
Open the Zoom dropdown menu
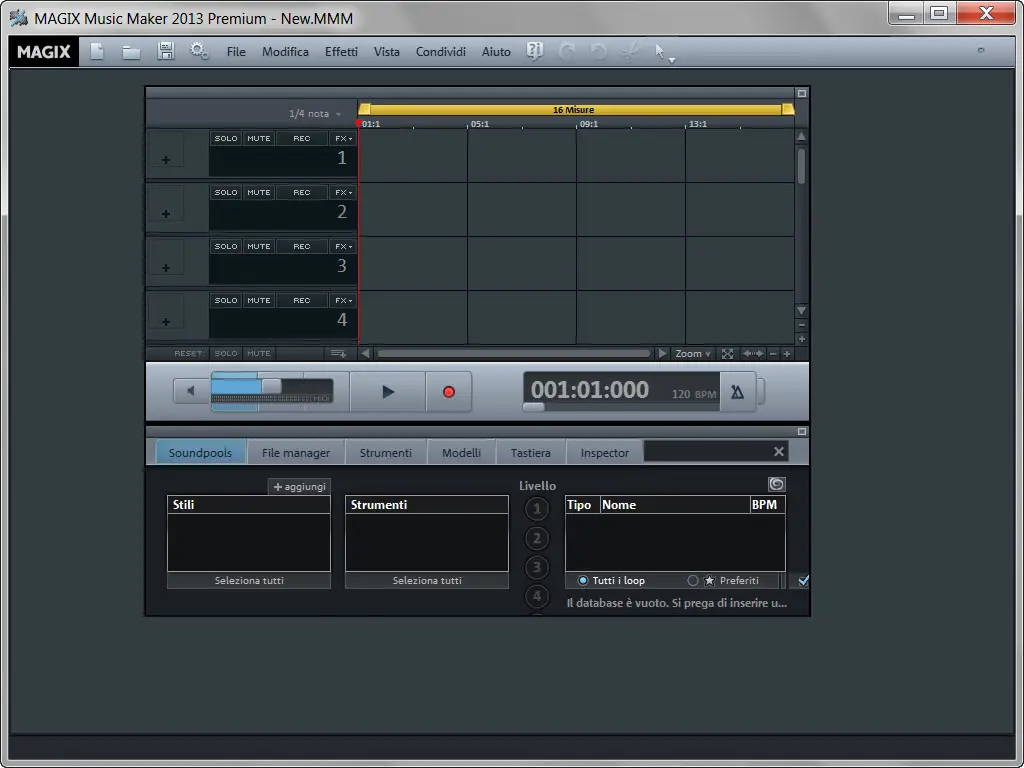pyautogui.click(x=692, y=354)
